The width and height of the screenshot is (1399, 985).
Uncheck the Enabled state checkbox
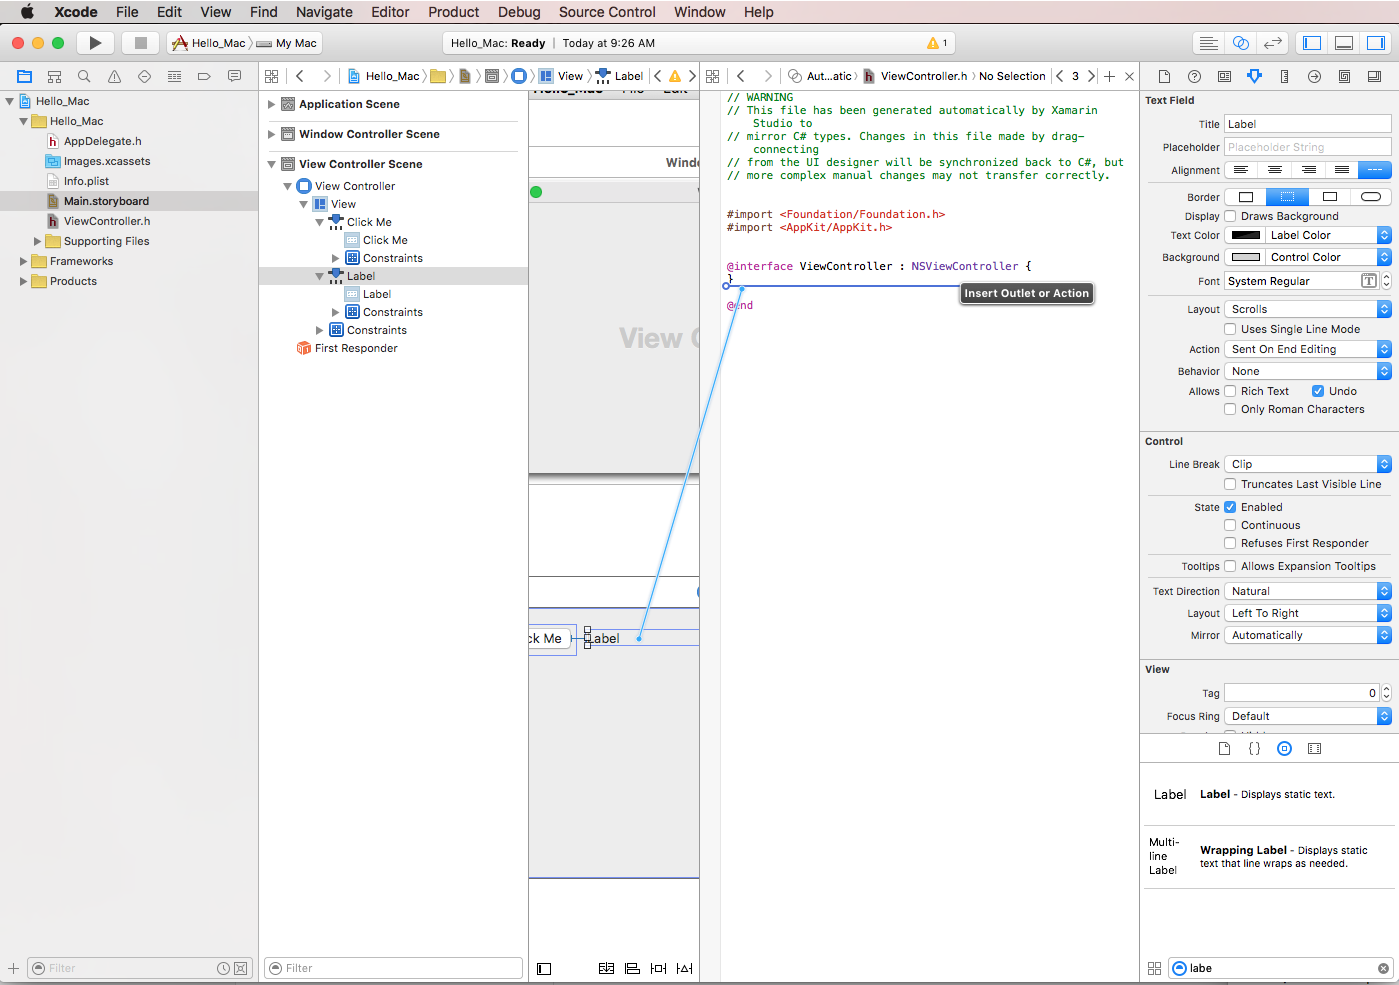tap(1231, 507)
